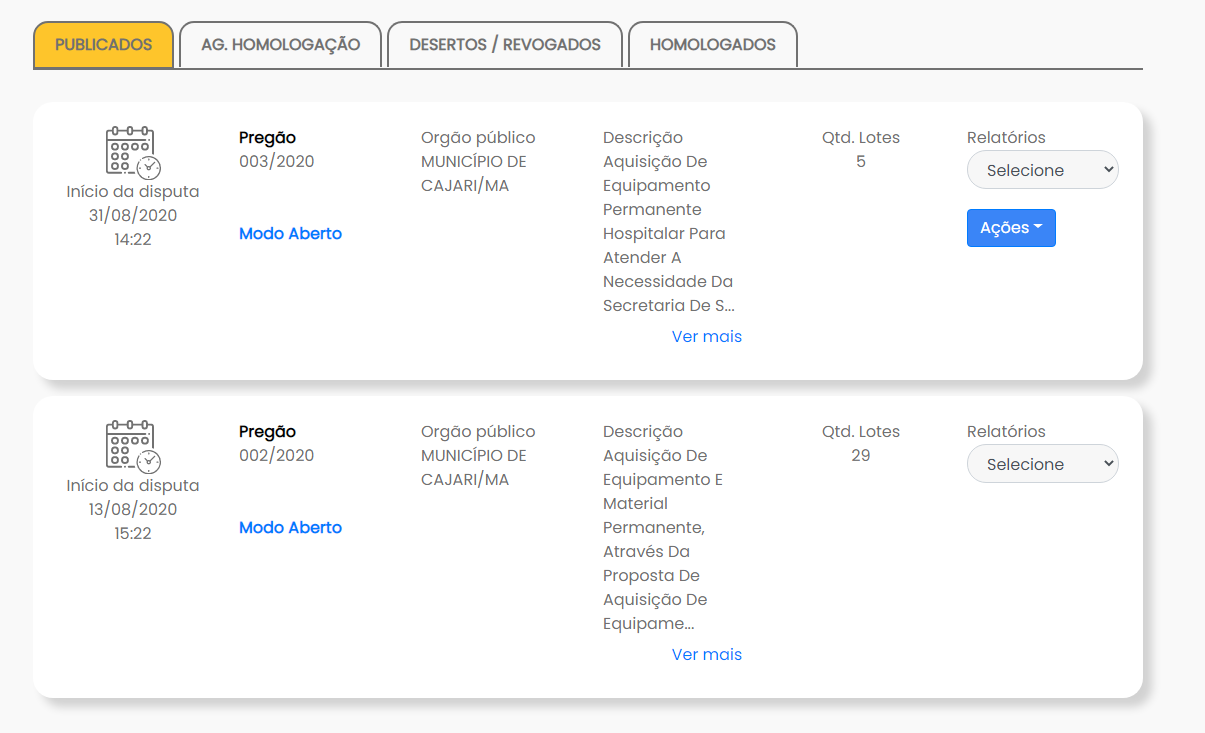This screenshot has width=1205, height=733.
Task: Click Modo Aberto link for Pregão 003/2020
Action: (290, 234)
